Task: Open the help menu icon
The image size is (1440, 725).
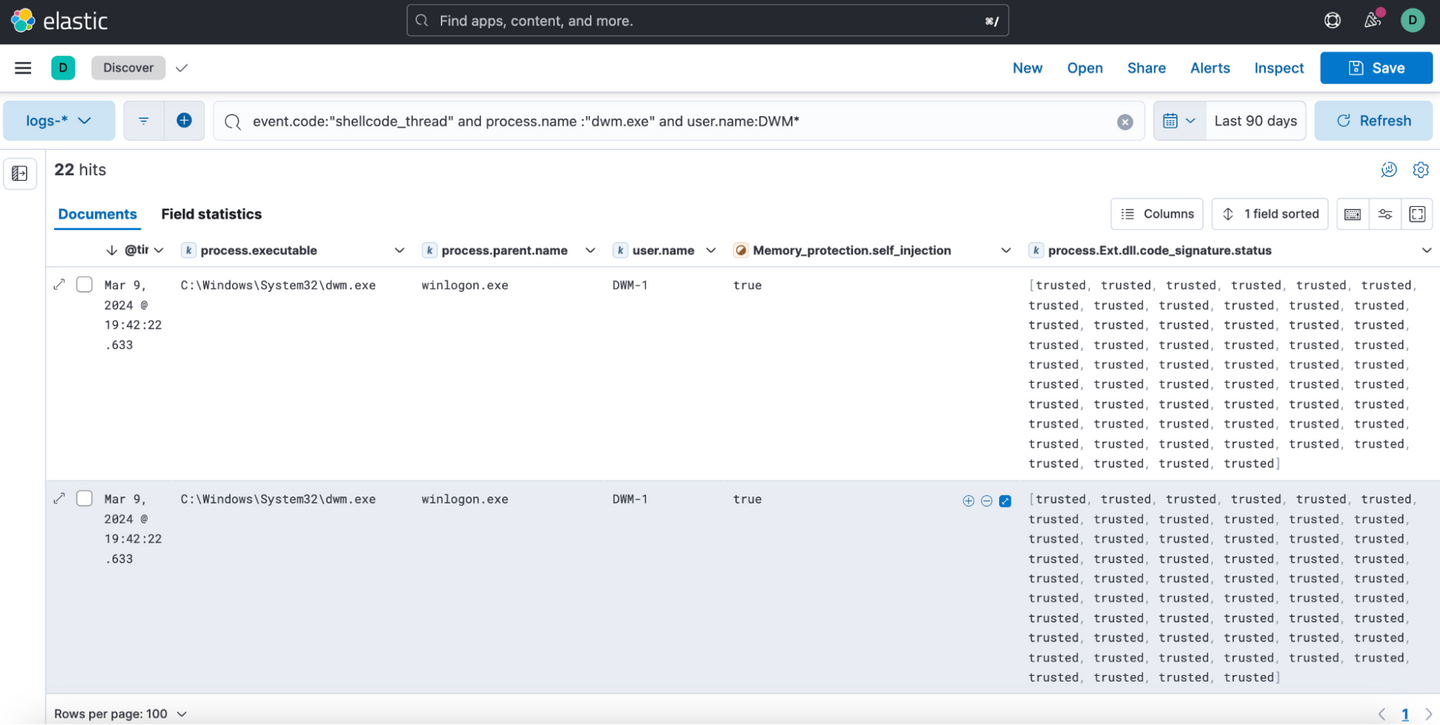Action: pyautogui.click(x=1332, y=20)
